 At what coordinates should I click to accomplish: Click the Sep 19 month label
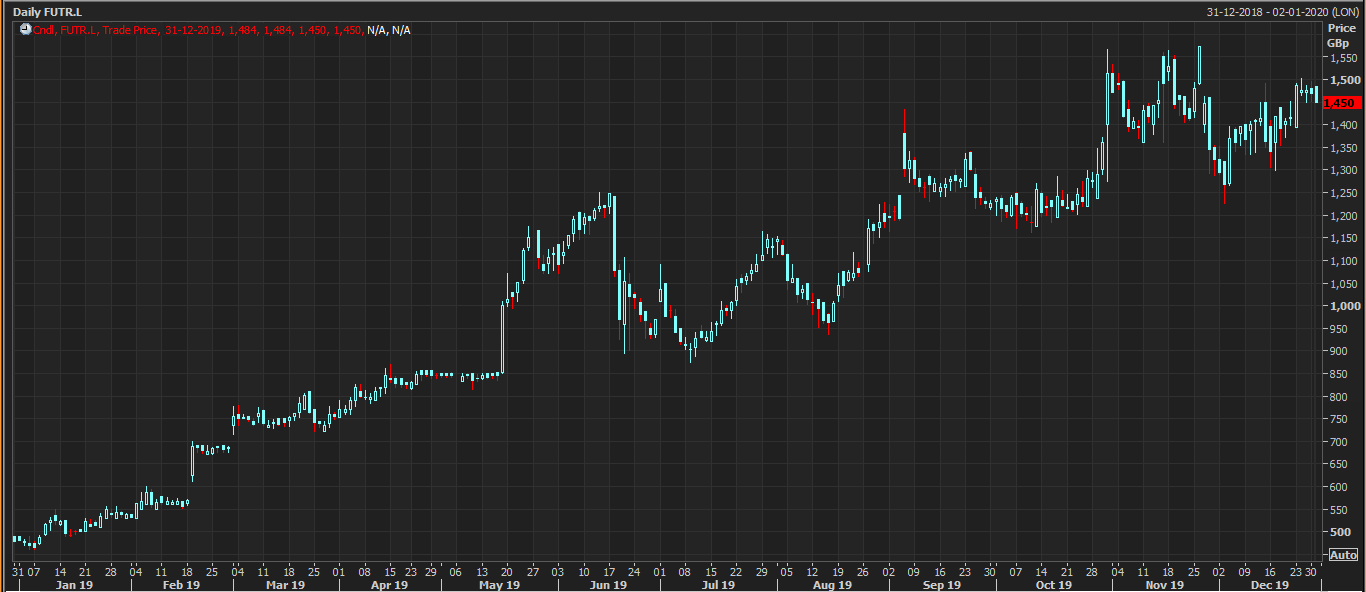tap(942, 585)
